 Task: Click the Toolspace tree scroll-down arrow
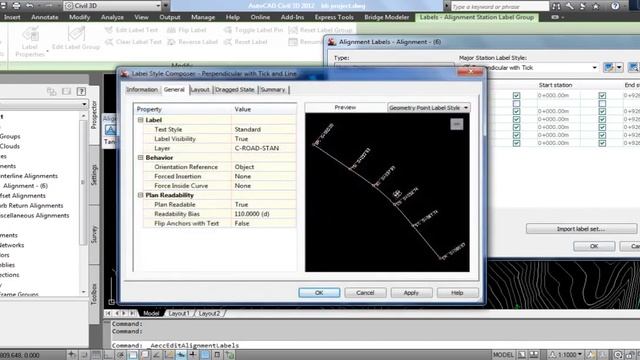click(84, 292)
